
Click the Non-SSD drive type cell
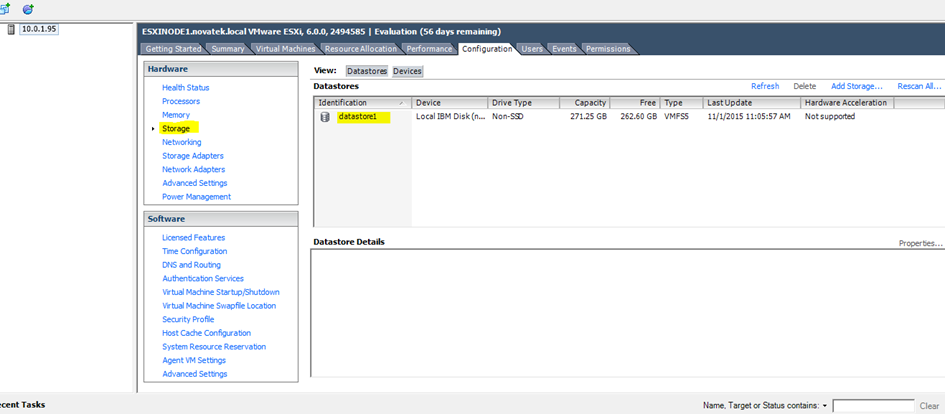pos(508,117)
